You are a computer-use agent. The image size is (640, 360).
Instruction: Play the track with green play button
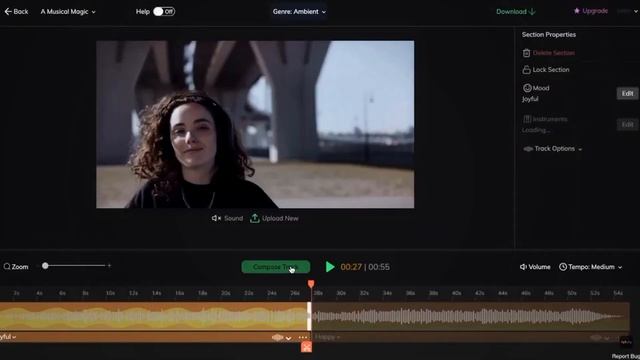330,267
